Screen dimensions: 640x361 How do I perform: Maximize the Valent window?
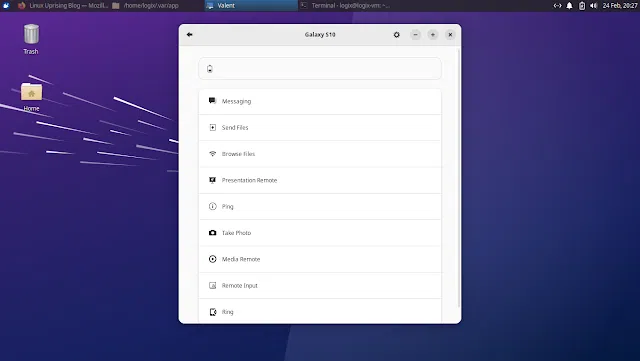pos(433,35)
